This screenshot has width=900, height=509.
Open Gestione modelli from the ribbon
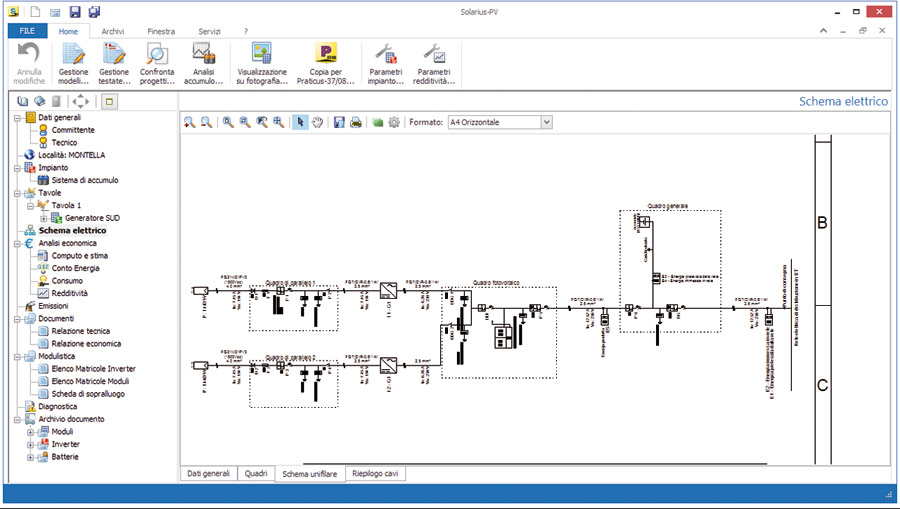tap(73, 64)
